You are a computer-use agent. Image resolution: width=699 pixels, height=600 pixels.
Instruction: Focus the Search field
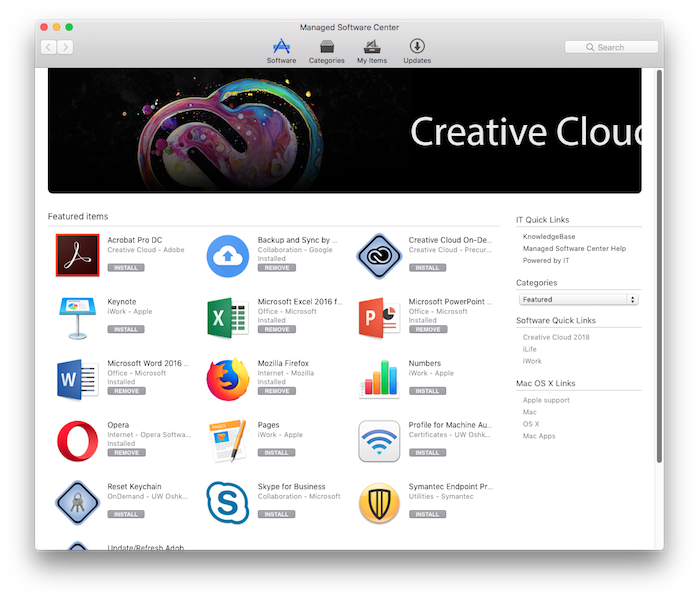611,47
